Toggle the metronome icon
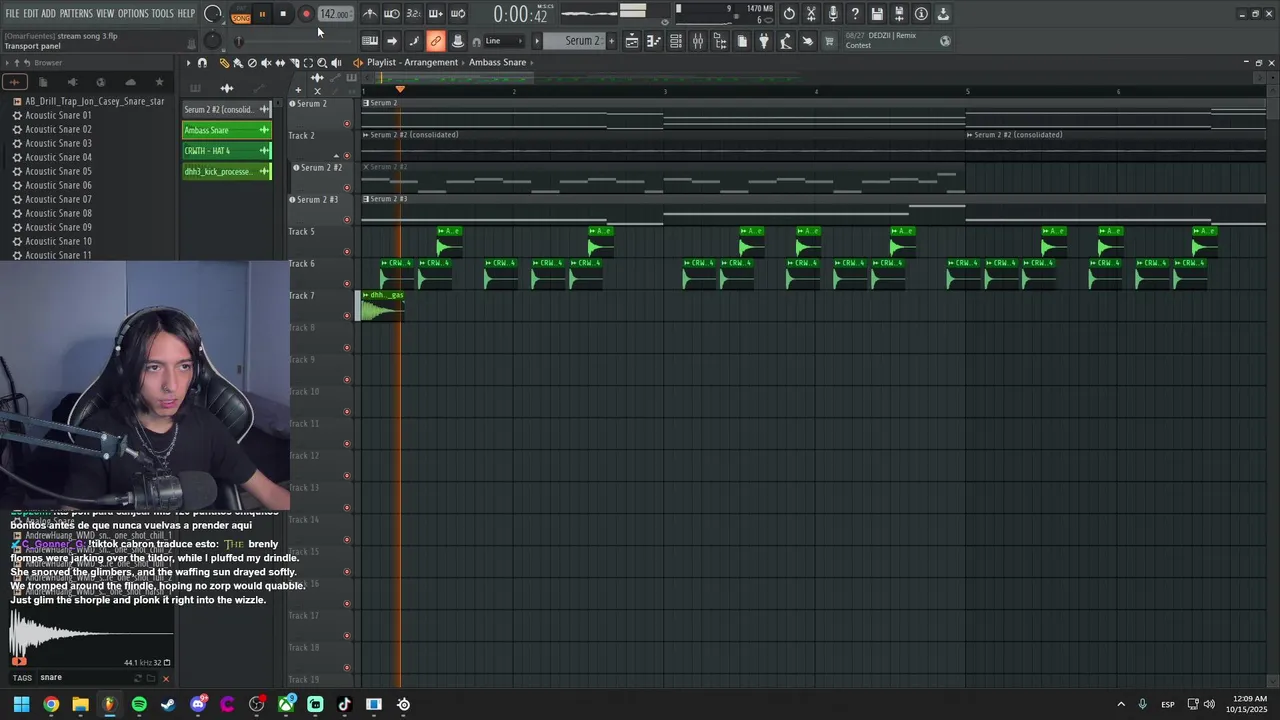The width and height of the screenshot is (1280, 720). click(x=370, y=14)
